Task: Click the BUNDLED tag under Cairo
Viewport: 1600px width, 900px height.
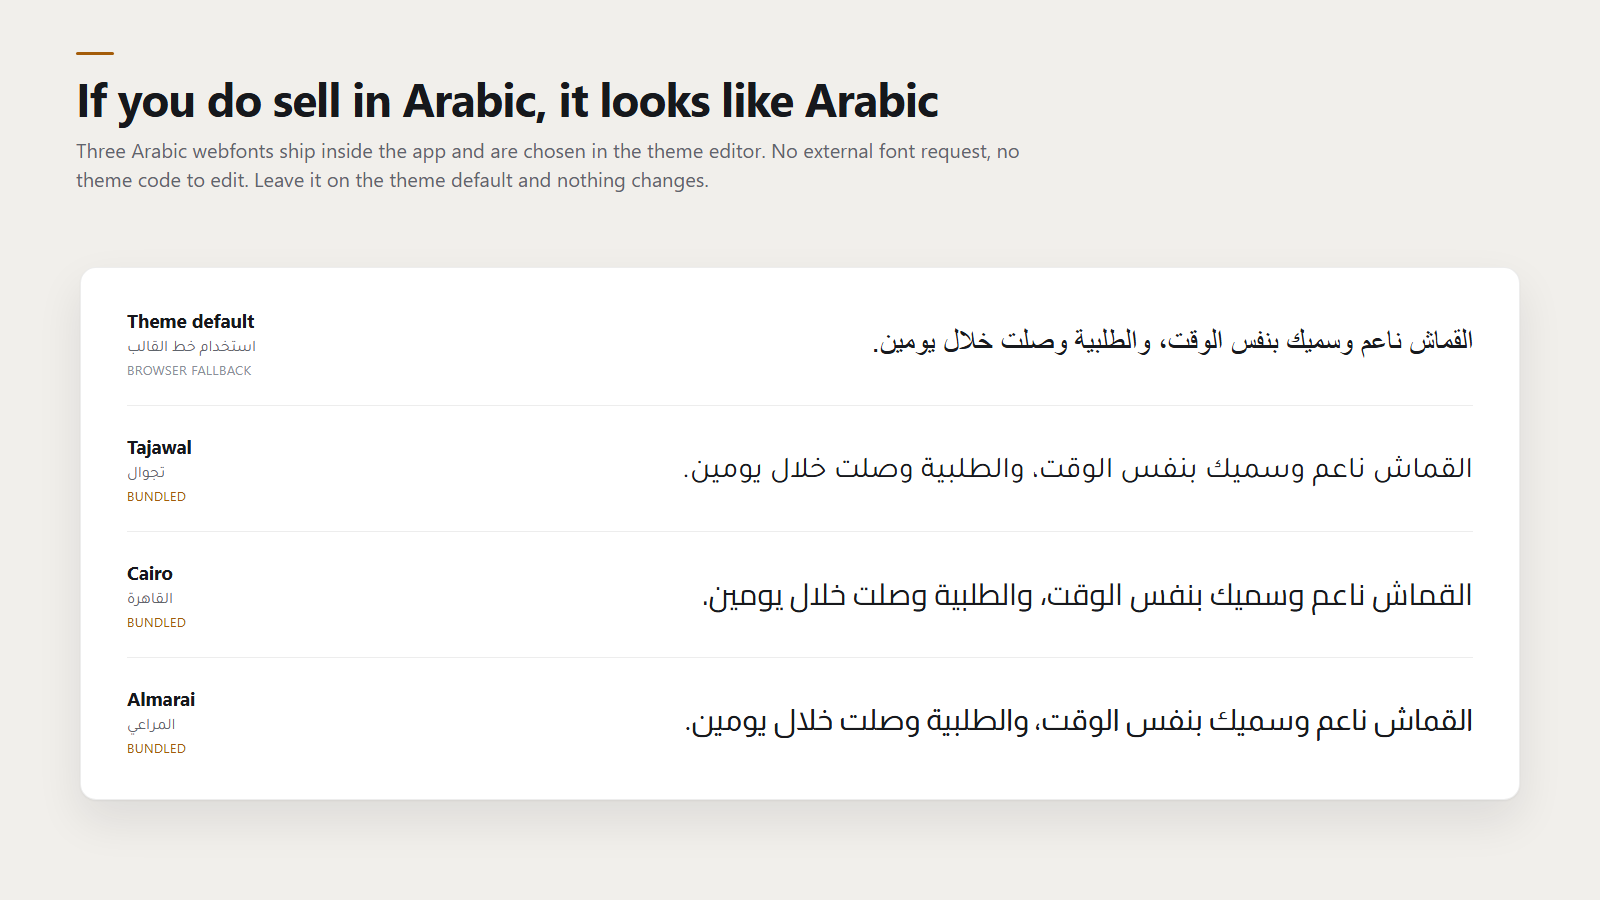Action: pos(156,622)
